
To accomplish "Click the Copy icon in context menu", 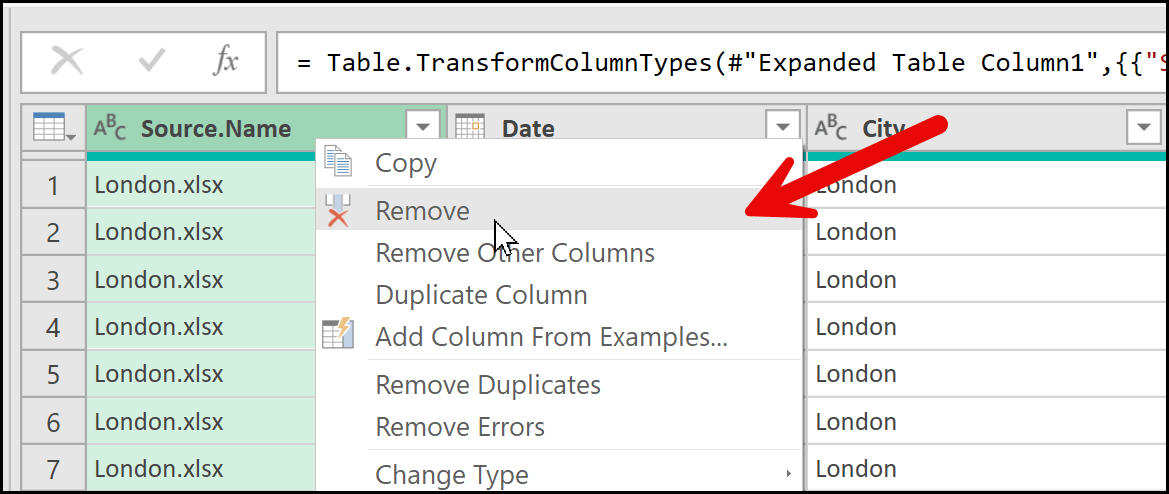I will [x=339, y=164].
